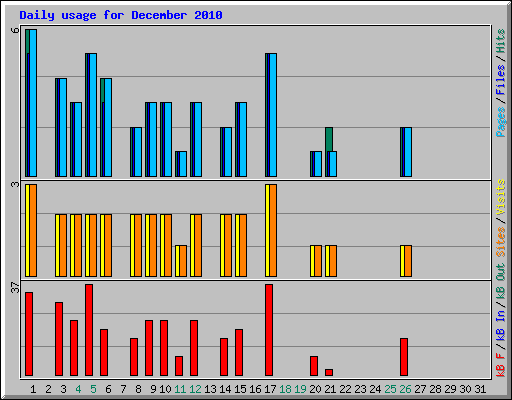512x400 pixels.
Task: Click the "37" axis value of kB chart
Action: click(x=15, y=287)
